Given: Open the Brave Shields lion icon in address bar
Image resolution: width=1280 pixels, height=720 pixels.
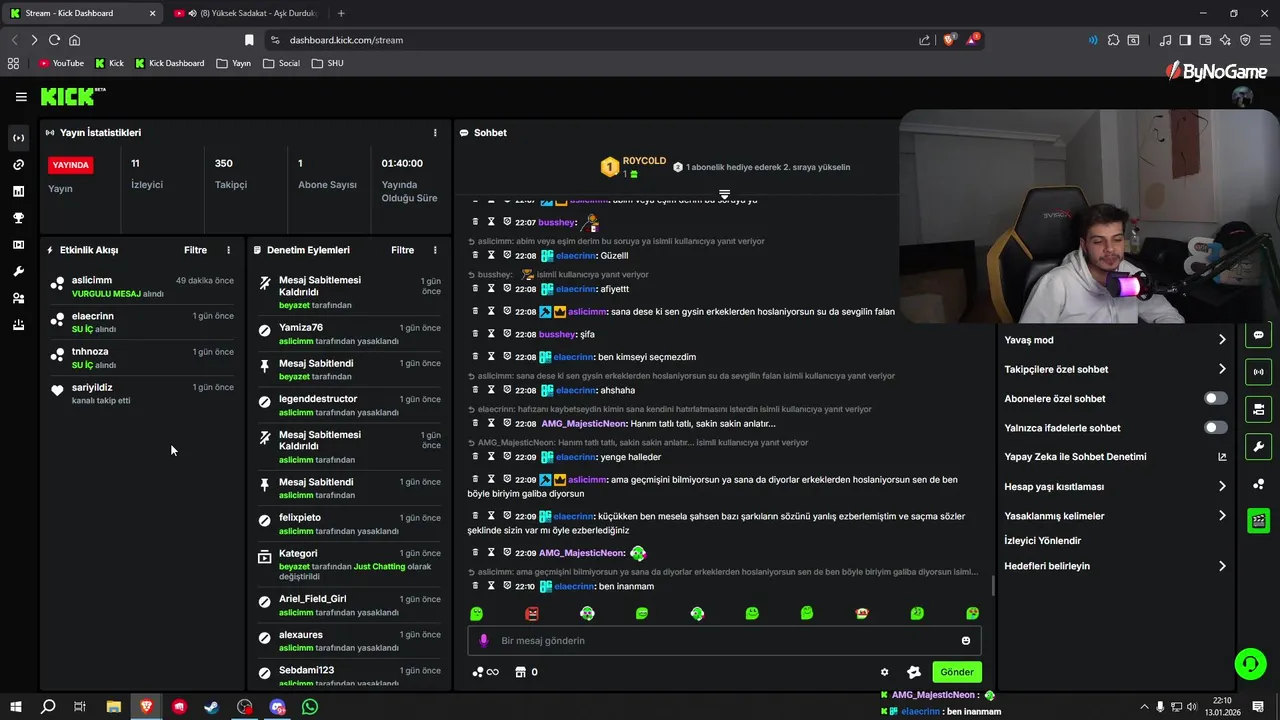Looking at the screenshot, I should (949, 40).
